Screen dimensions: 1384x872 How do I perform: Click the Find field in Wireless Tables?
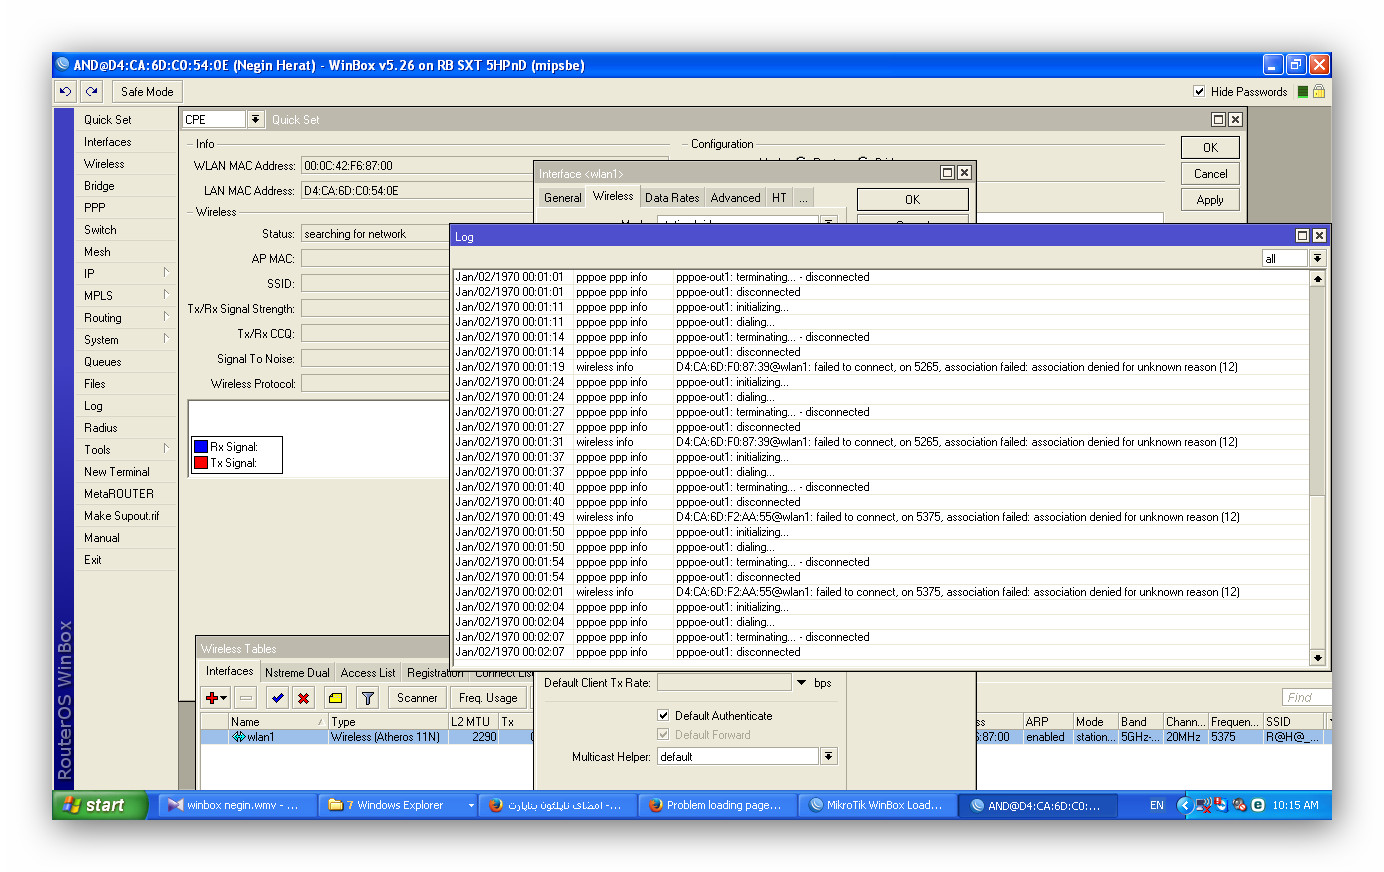(x=1306, y=697)
